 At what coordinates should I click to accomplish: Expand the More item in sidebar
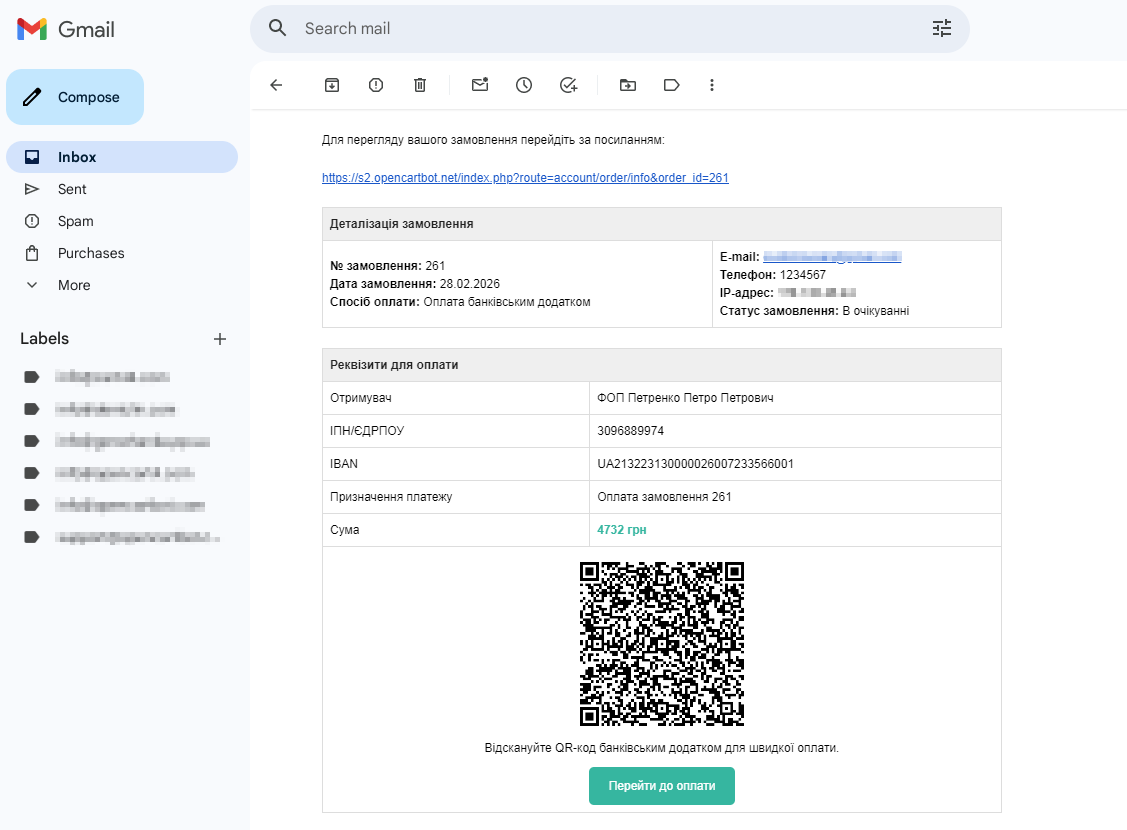pos(74,285)
